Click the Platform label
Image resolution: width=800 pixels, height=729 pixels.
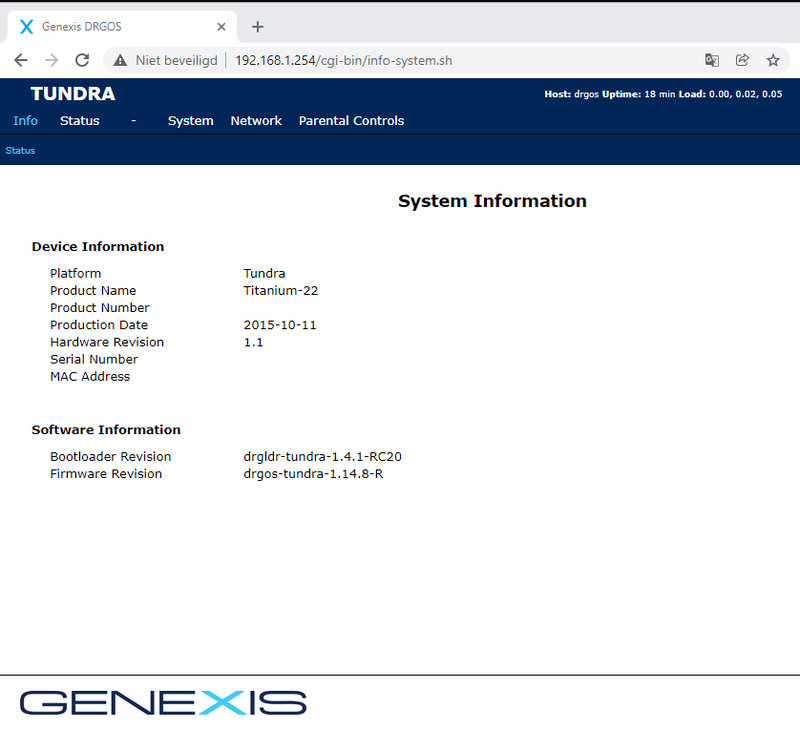[76, 273]
